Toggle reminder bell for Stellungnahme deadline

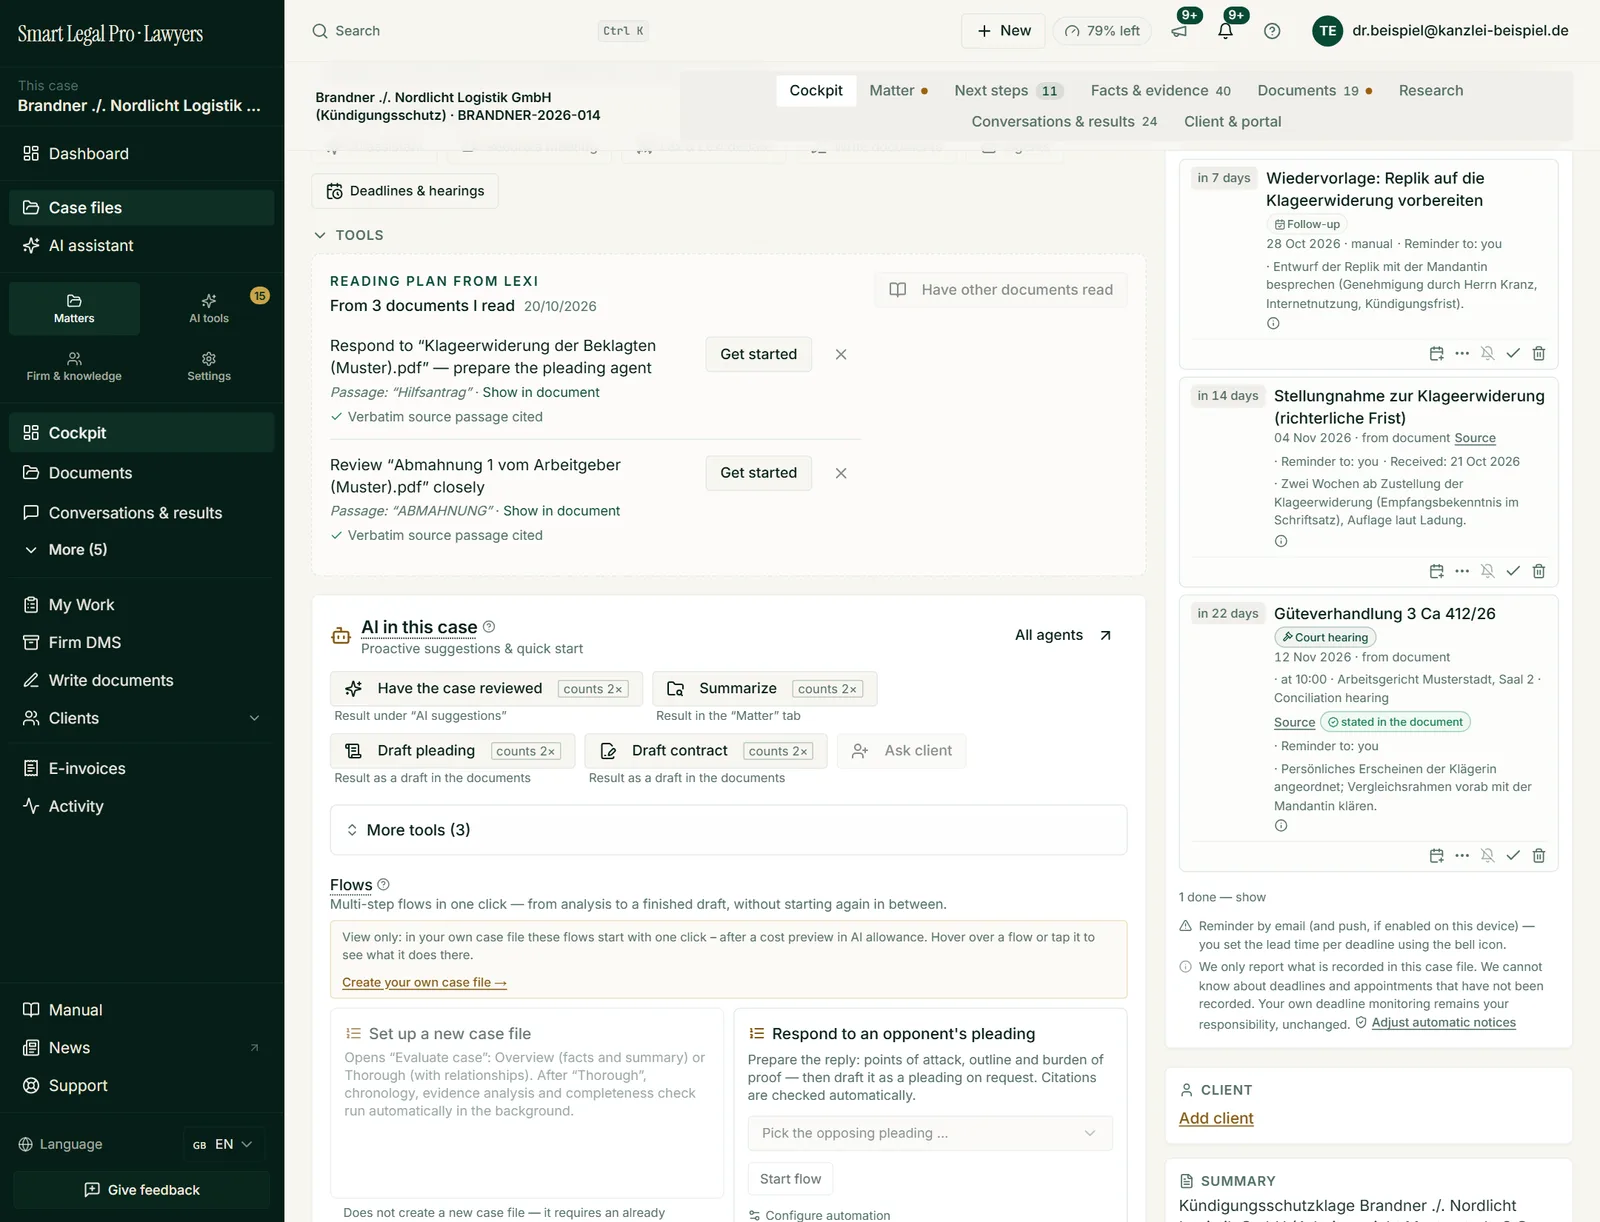point(1488,571)
